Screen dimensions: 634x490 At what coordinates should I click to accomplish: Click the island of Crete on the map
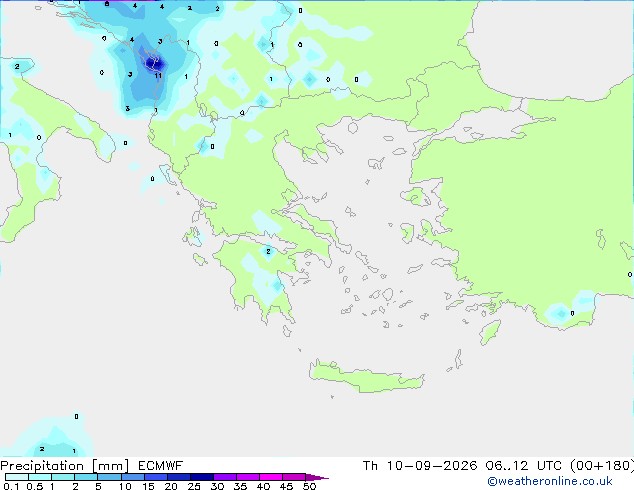click(x=366, y=377)
